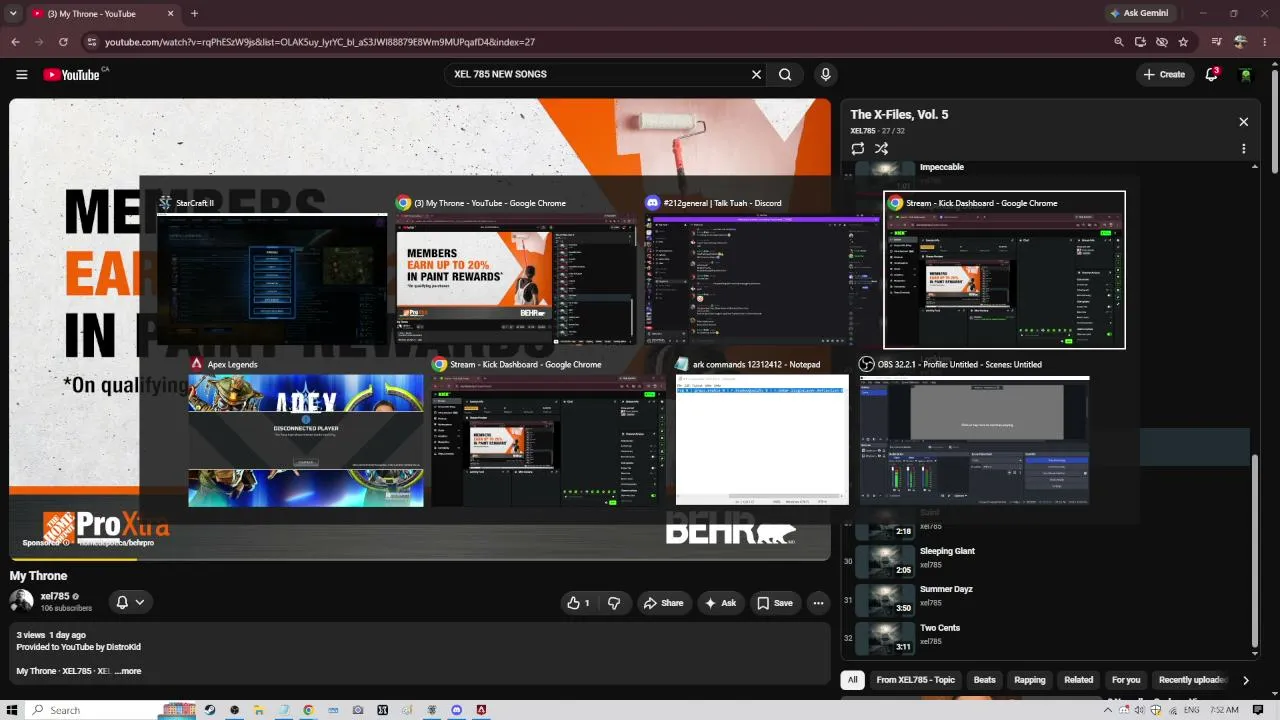Bookmark this page with the star
The height and width of the screenshot is (720, 1280).
[1184, 42]
